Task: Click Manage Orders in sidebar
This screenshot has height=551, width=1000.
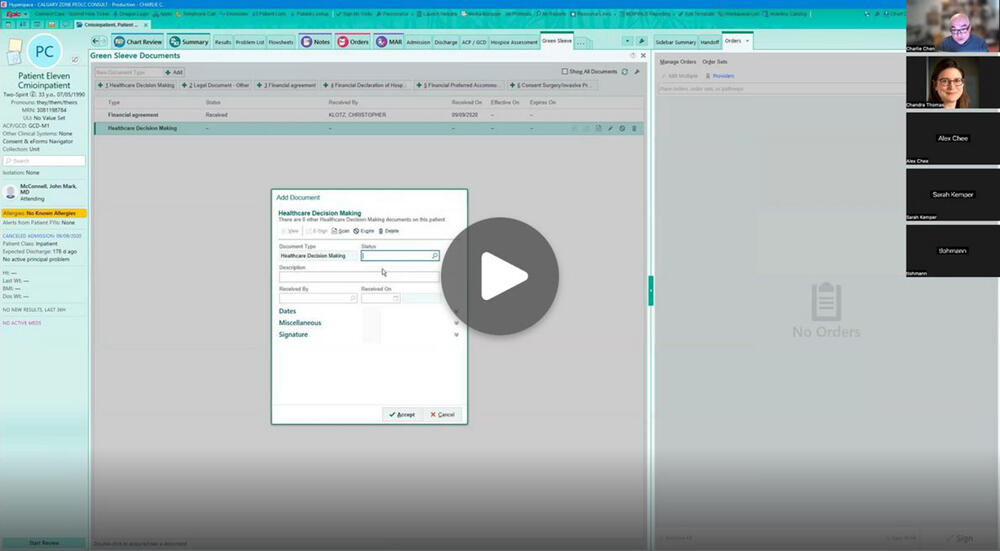Action: click(x=678, y=62)
